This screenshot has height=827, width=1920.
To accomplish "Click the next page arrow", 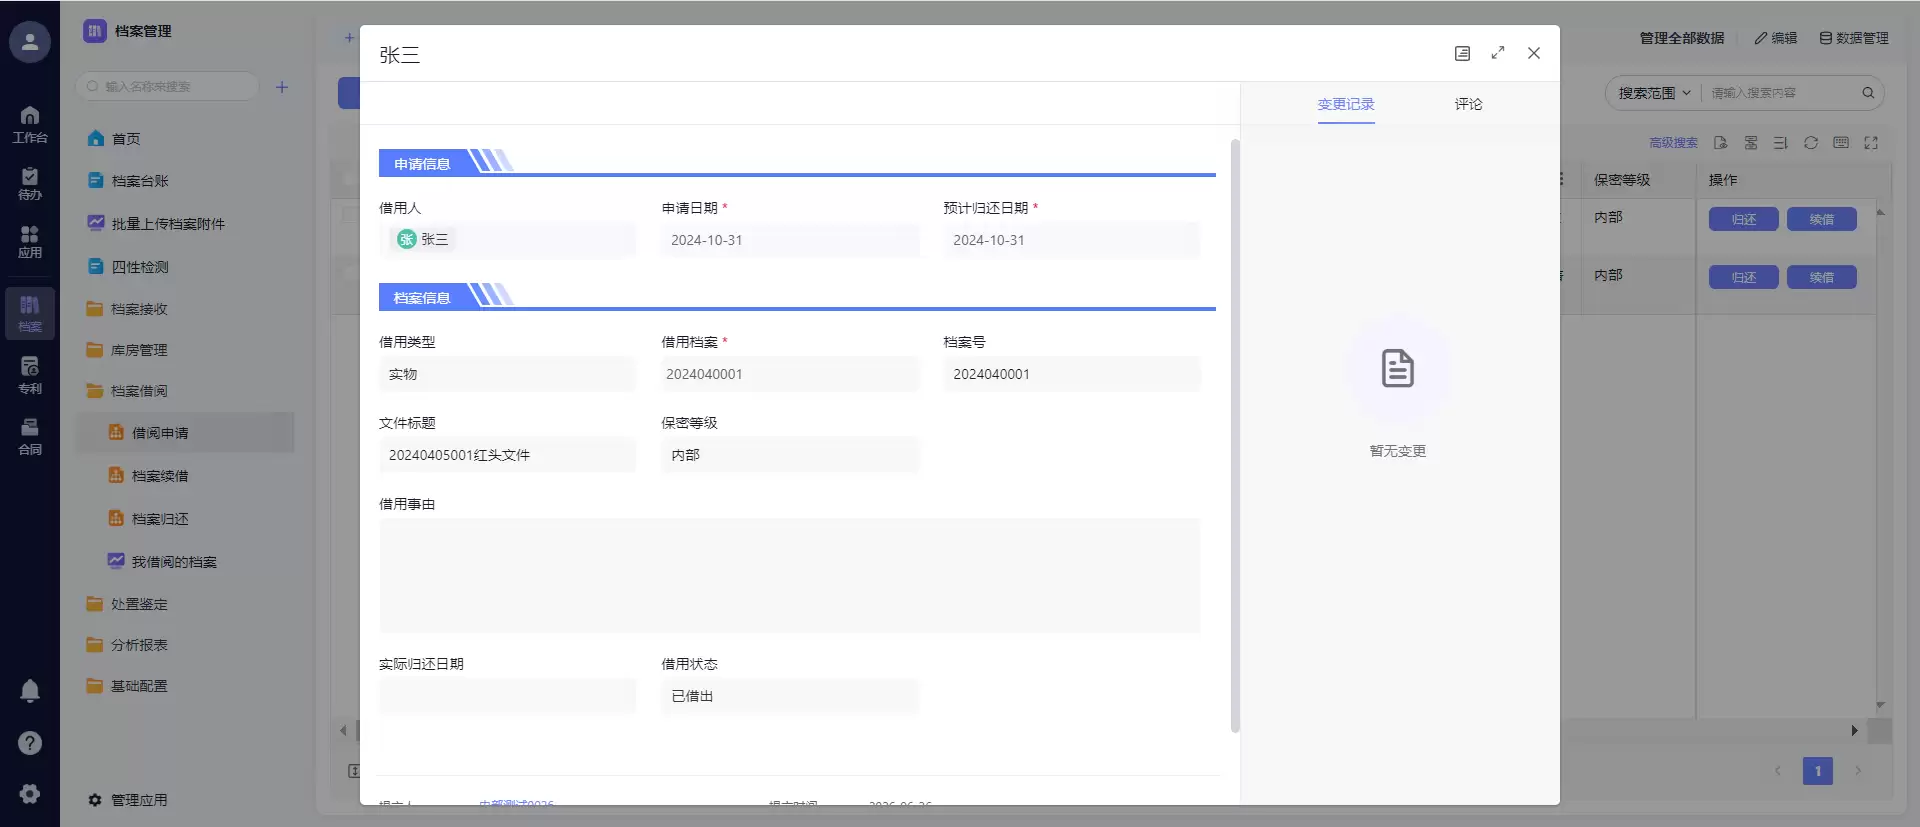I will (x=1858, y=771).
